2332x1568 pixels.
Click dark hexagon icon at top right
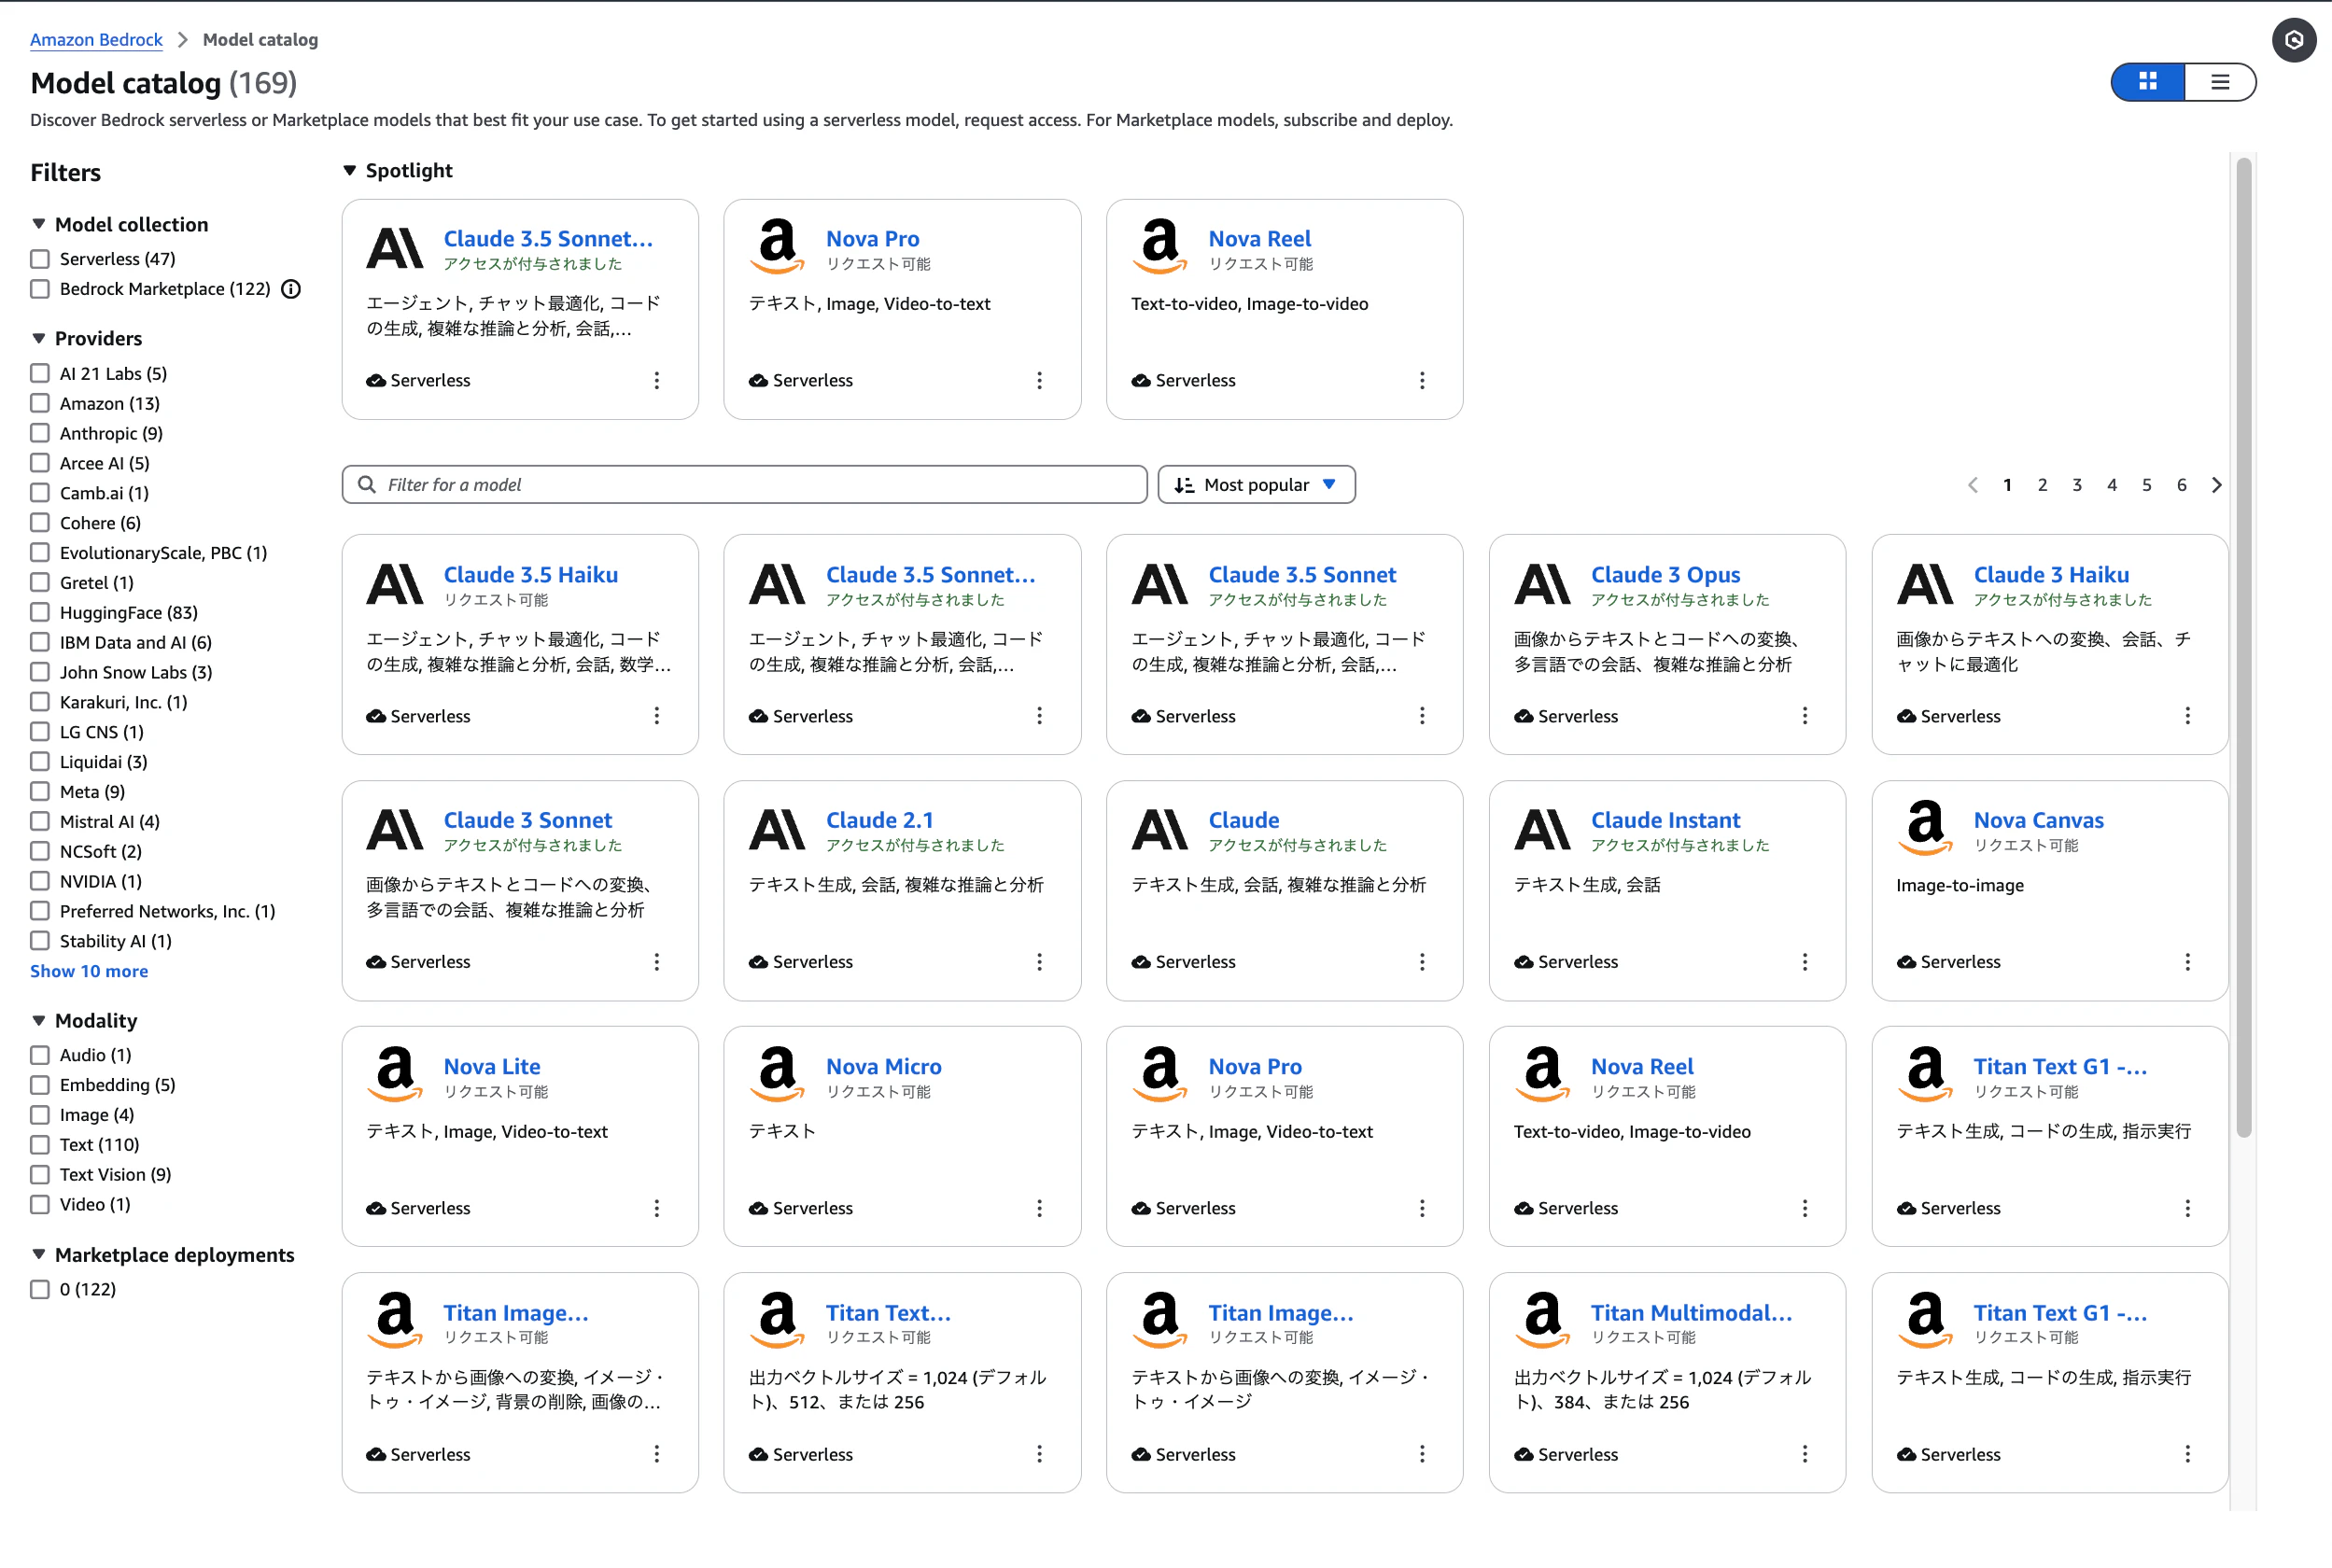pyautogui.click(x=2294, y=40)
